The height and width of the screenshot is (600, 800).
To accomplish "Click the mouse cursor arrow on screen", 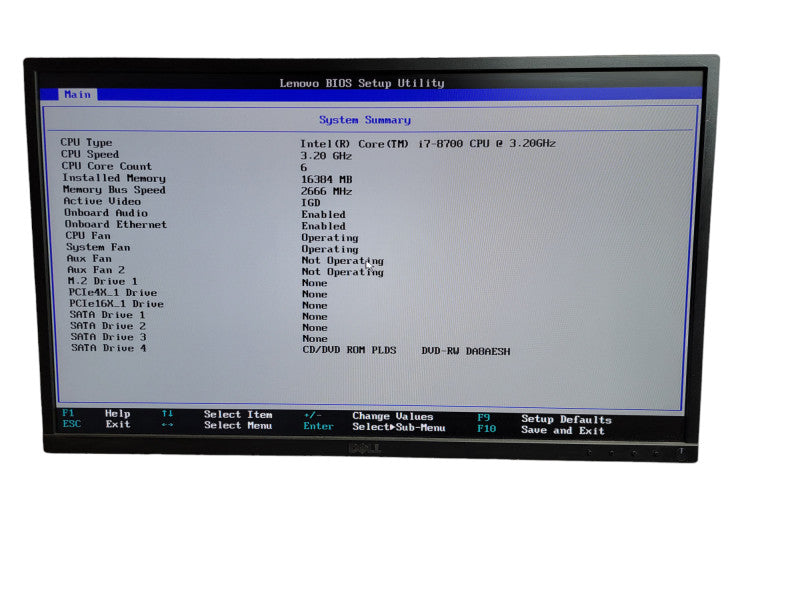I will pos(369,264).
